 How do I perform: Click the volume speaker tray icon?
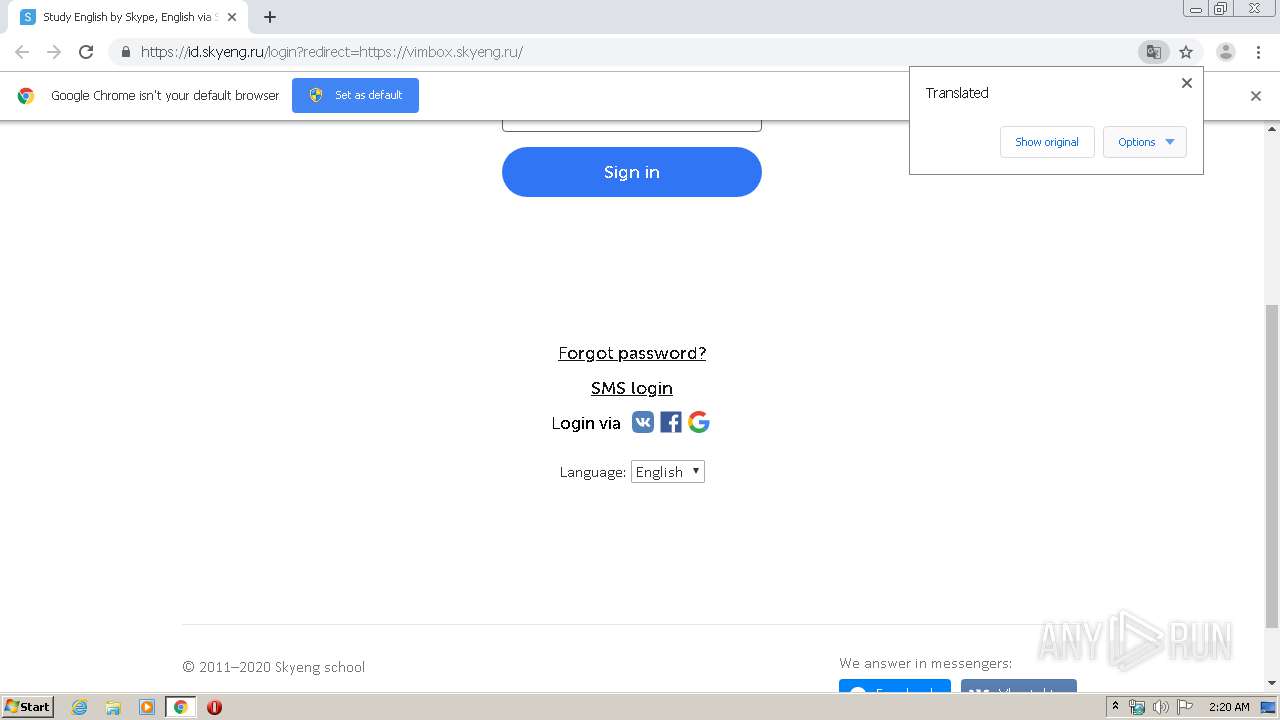(1161, 707)
